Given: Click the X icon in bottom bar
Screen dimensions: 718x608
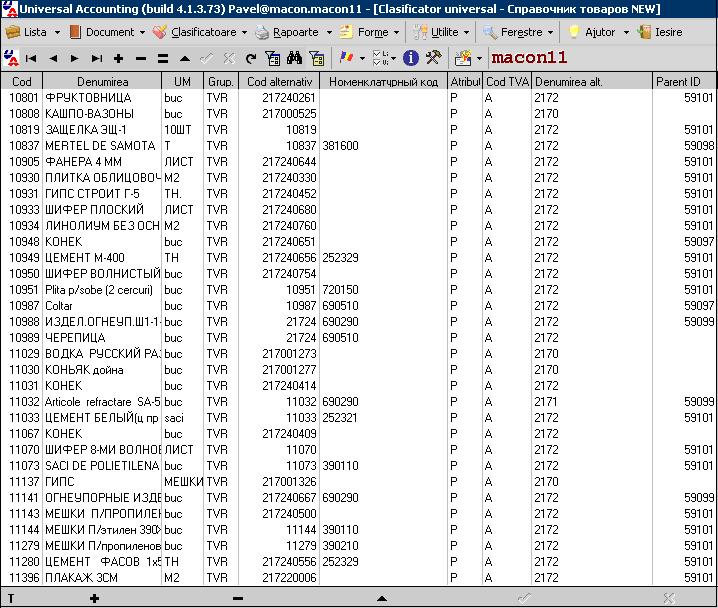Looking at the screenshot, I should [669, 598].
